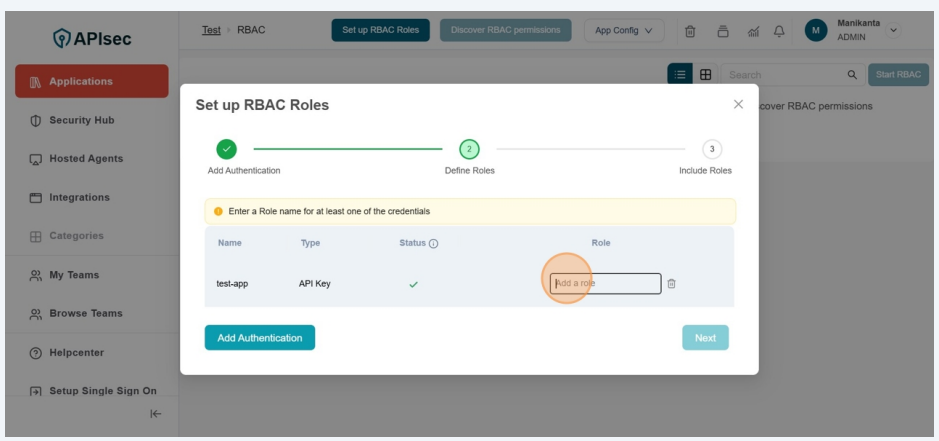Click the Add Authentication button
This screenshot has height=441, width=939.
259,338
